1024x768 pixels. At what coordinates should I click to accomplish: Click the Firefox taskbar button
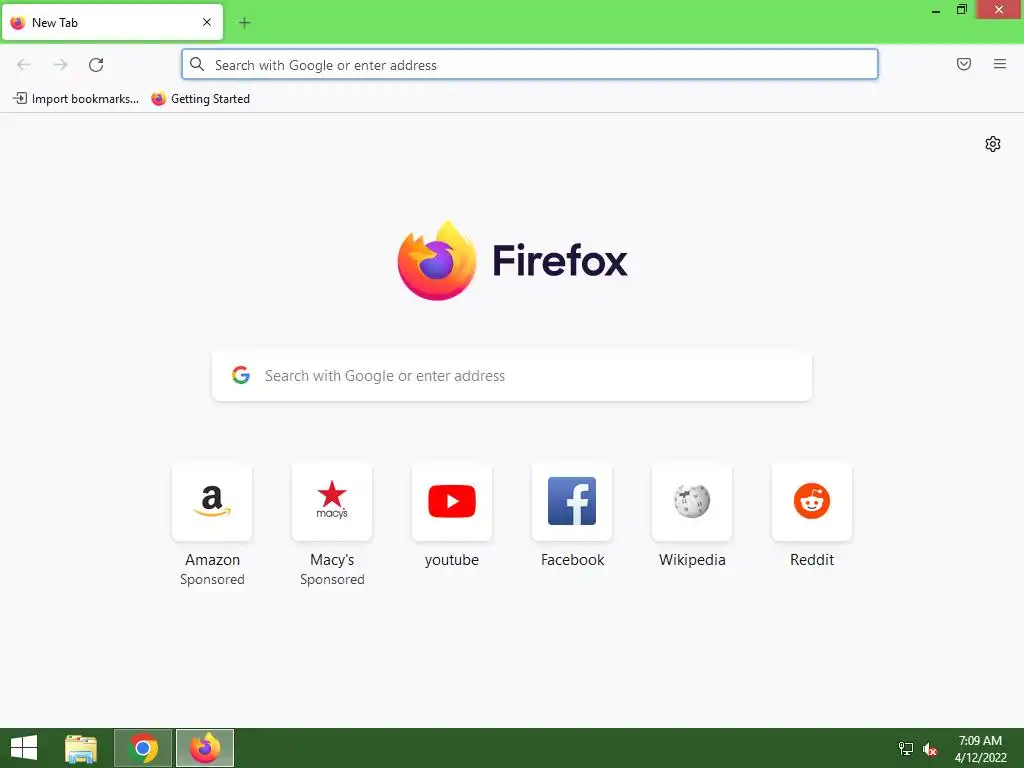click(x=205, y=748)
